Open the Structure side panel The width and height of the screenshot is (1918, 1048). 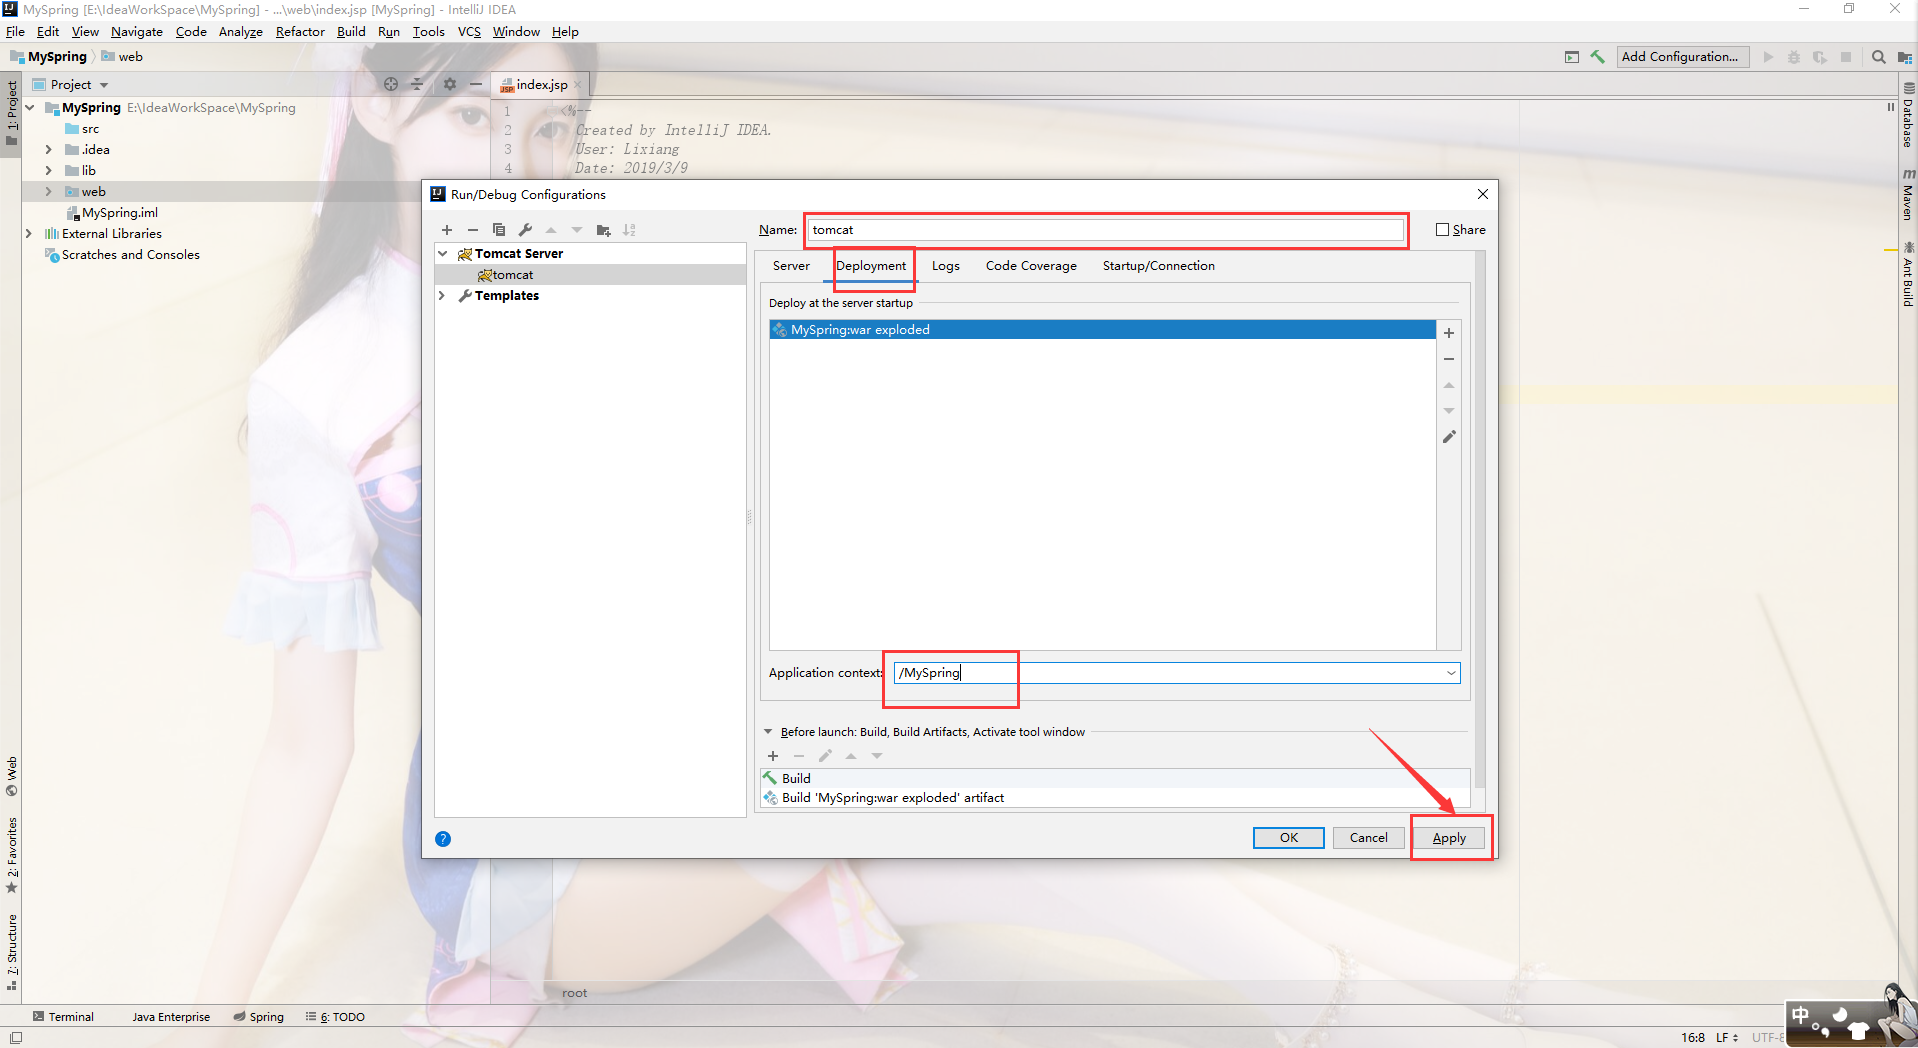coord(12,952)
